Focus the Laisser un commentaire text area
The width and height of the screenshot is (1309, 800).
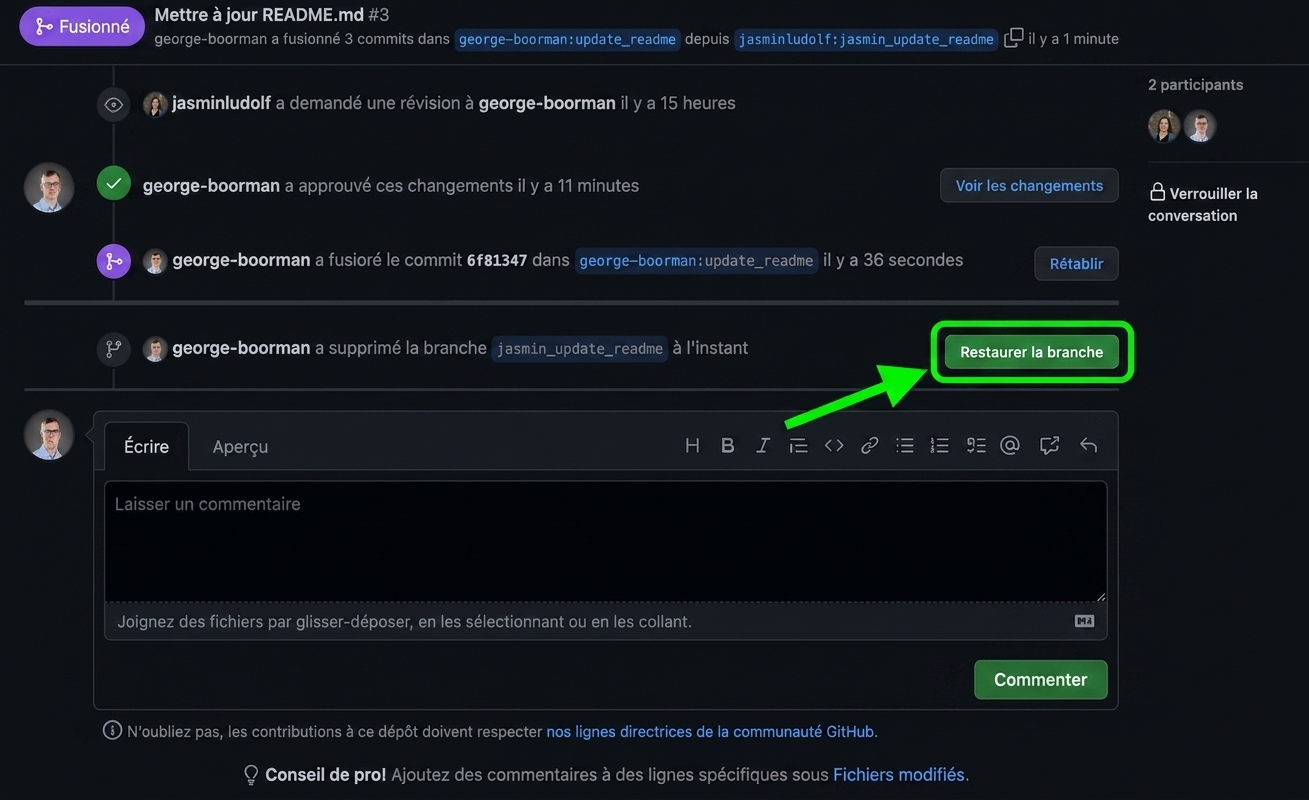click(x=605, y=541)
